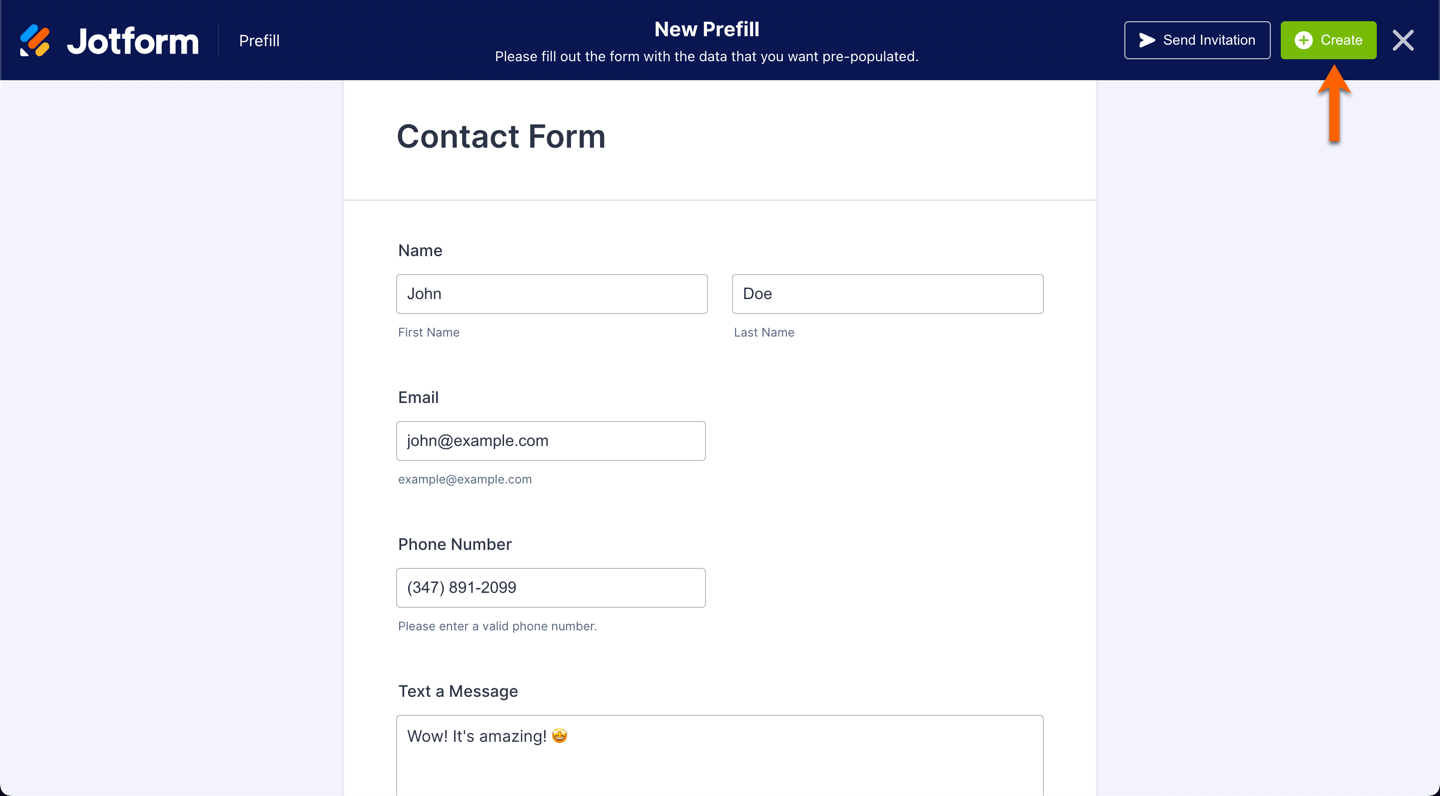Image resolution: width=1440 pixels, height=796 pixels.
Task: Click the Contact Form heading
Action: click(x=501, y=136)
